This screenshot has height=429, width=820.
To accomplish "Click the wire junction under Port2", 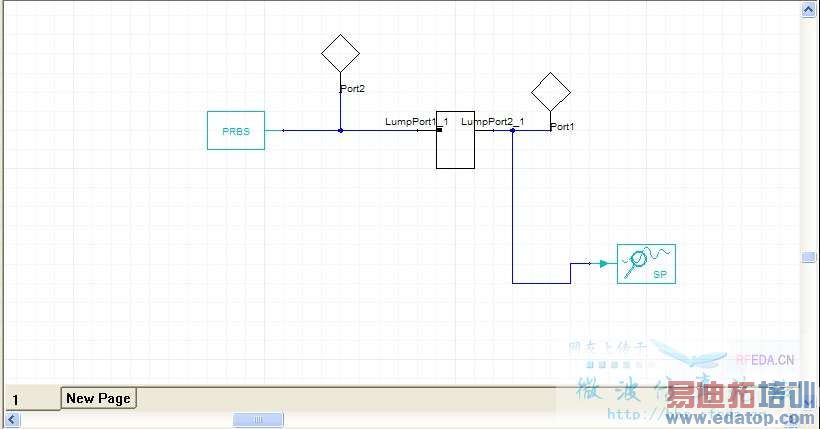I will click(x=340, y=131).
